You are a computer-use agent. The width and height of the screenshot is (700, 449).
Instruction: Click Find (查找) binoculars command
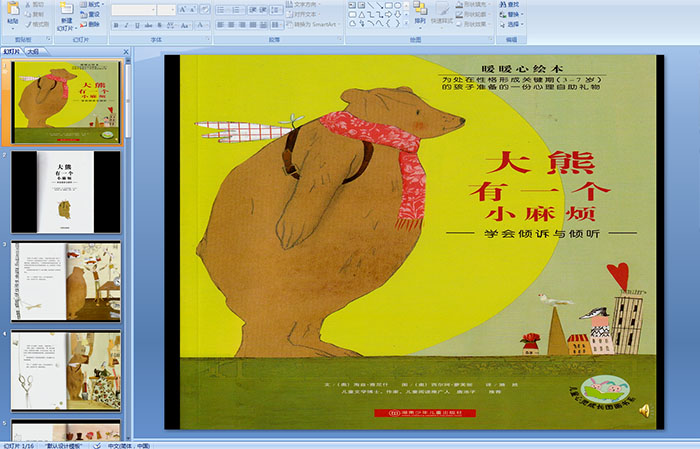click(x=509, y=4)
